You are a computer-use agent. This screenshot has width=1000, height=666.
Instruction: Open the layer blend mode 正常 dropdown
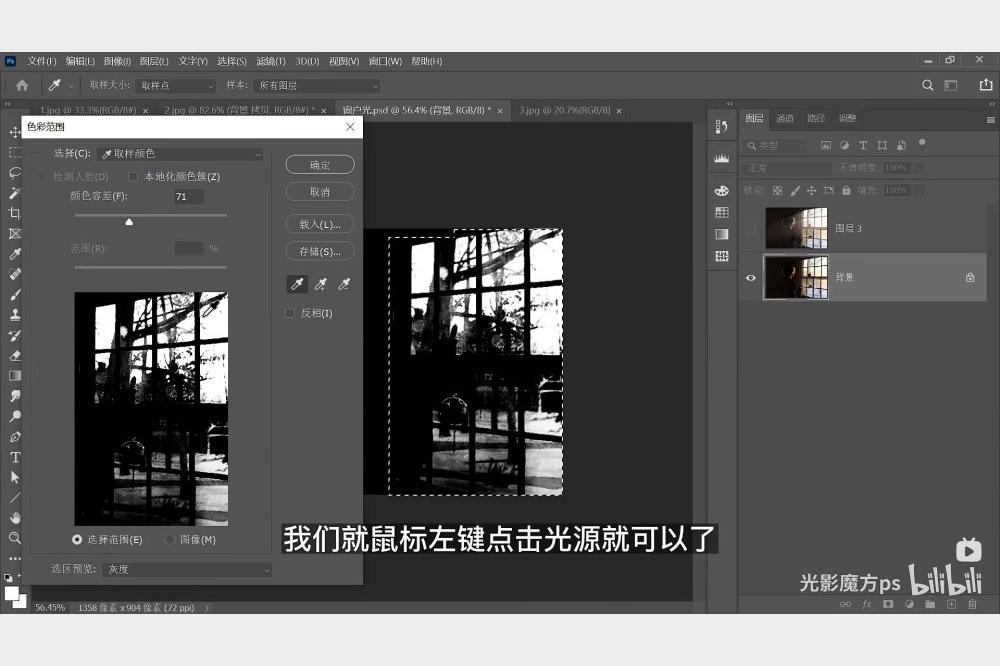pyautogui.click(x=788, y=168)
